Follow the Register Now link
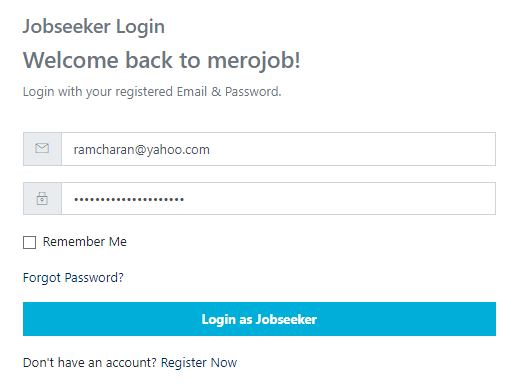 (199, 363)
